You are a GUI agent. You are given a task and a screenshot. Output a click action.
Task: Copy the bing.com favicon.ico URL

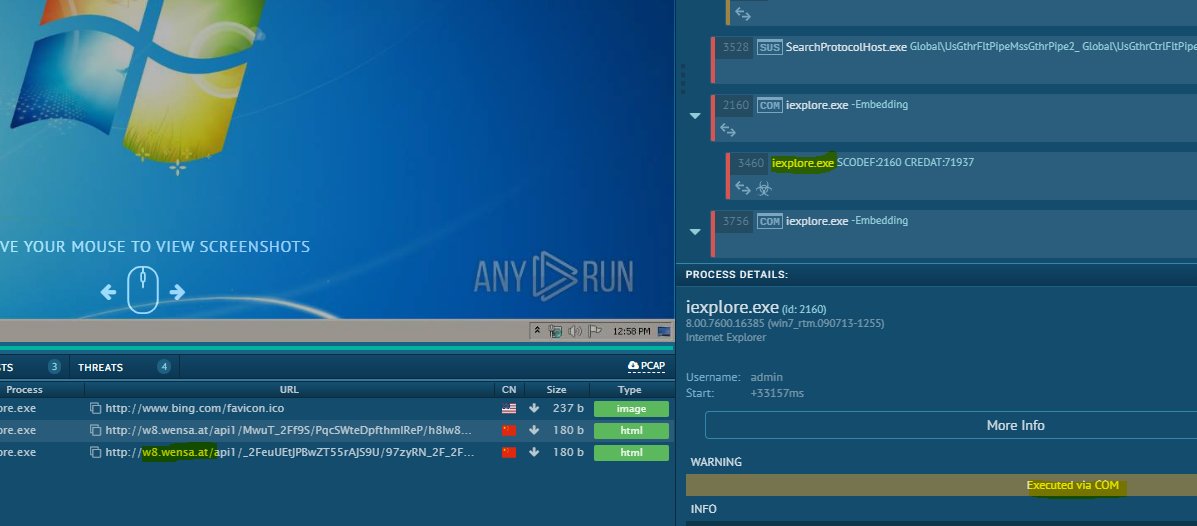(95, 408)
